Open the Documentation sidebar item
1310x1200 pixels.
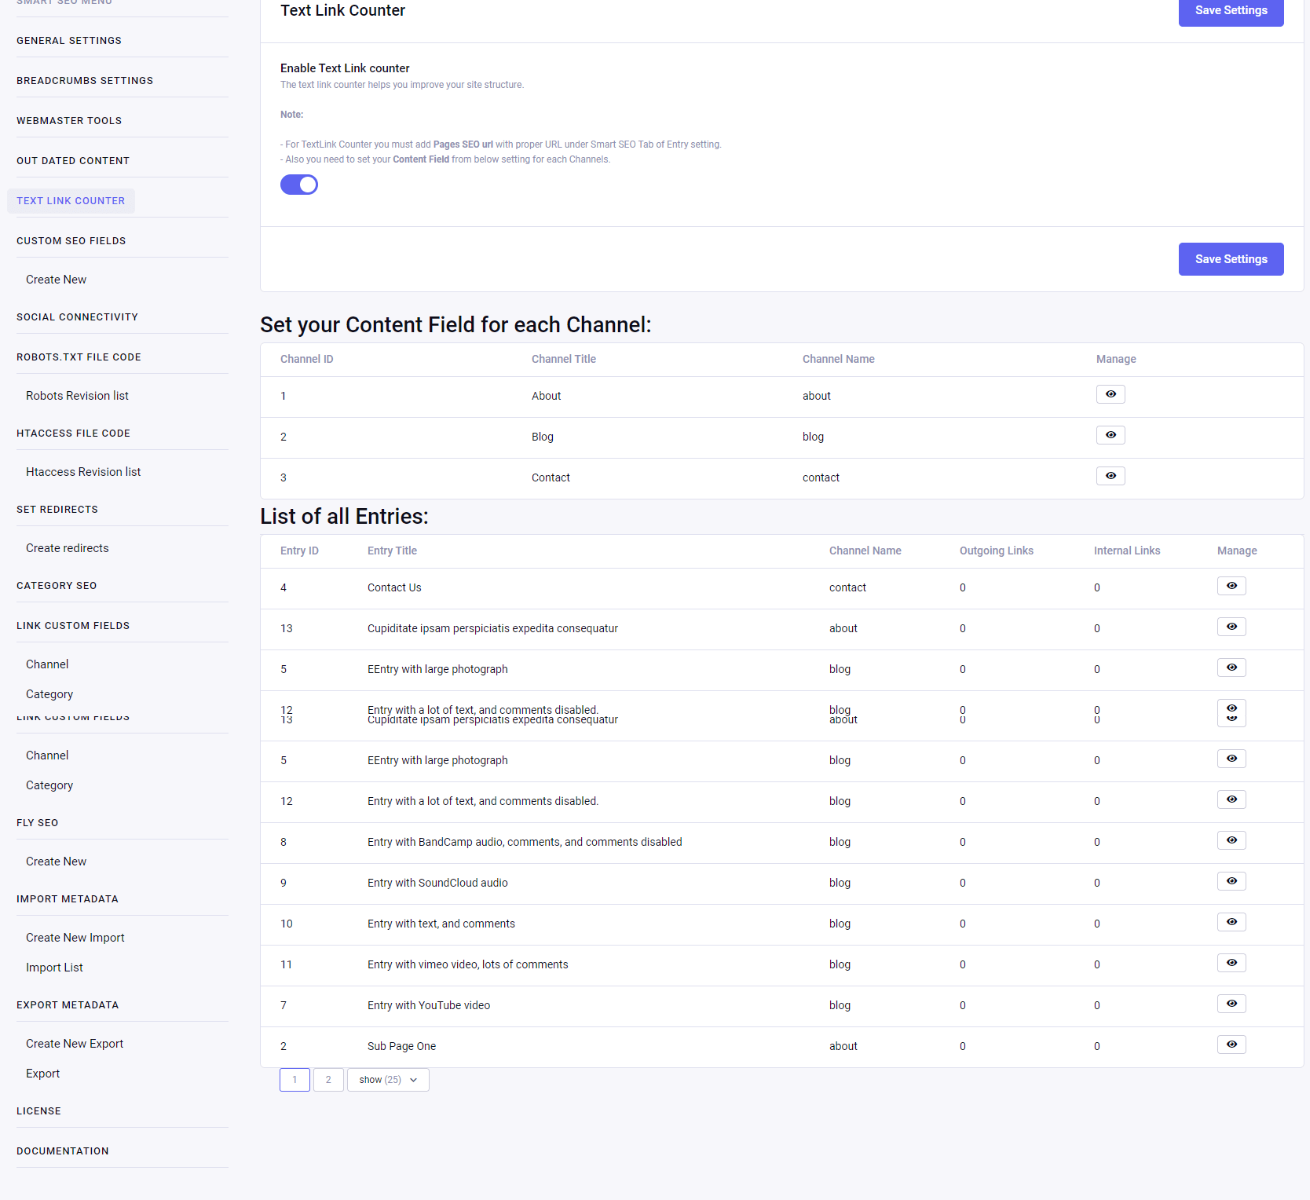coord(62,1151)
